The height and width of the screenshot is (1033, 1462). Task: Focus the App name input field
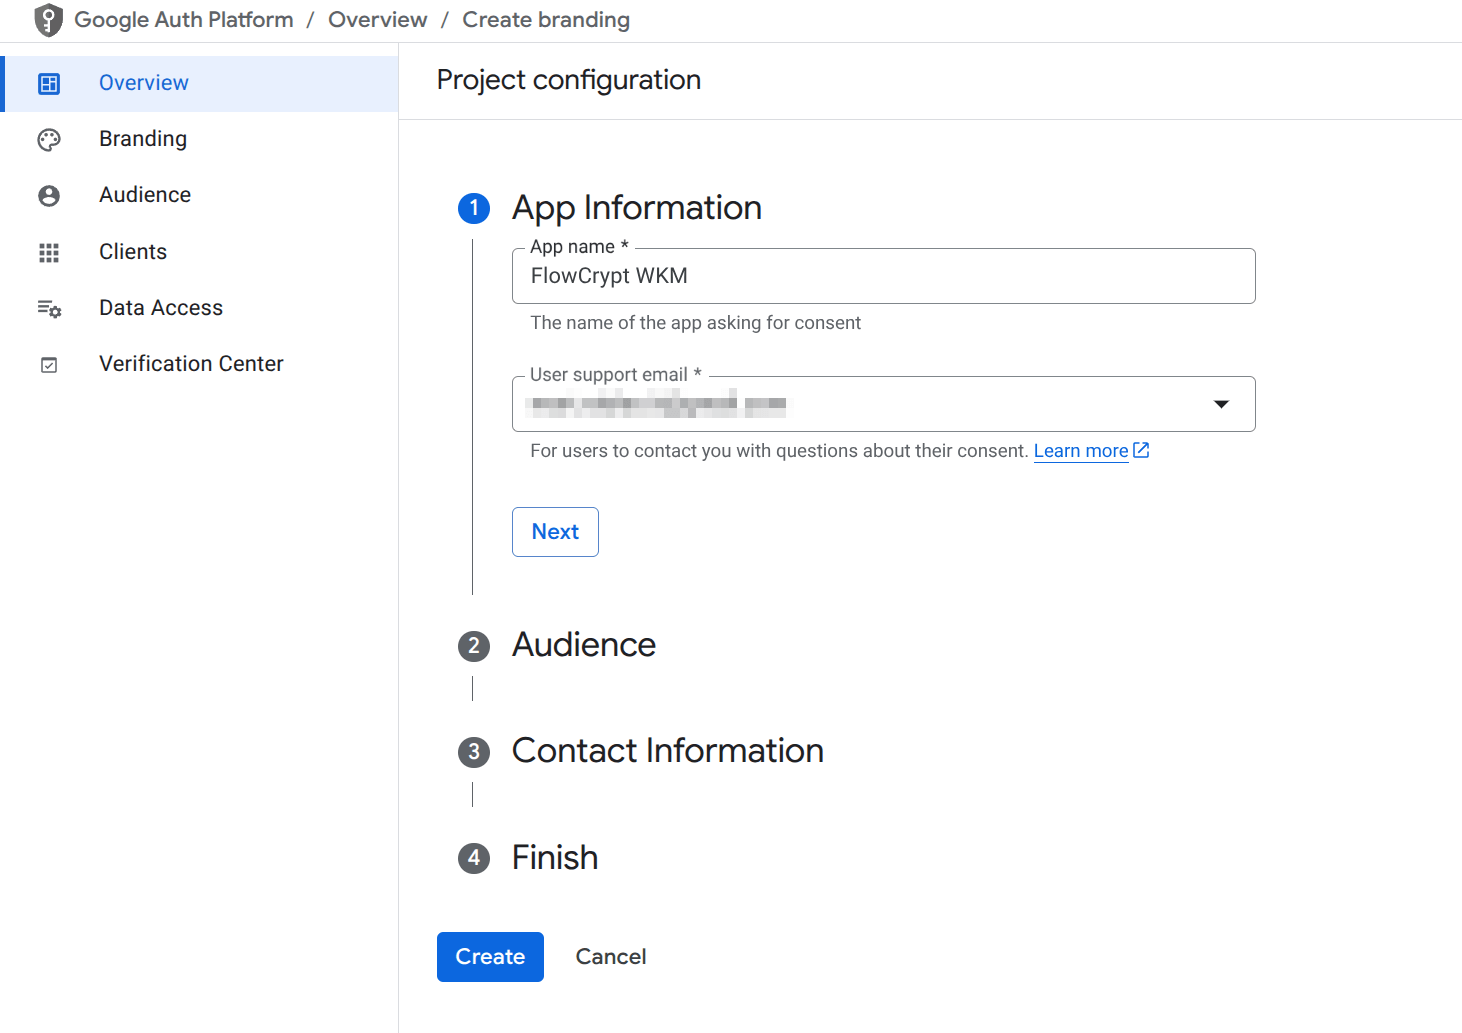(883, 276)
